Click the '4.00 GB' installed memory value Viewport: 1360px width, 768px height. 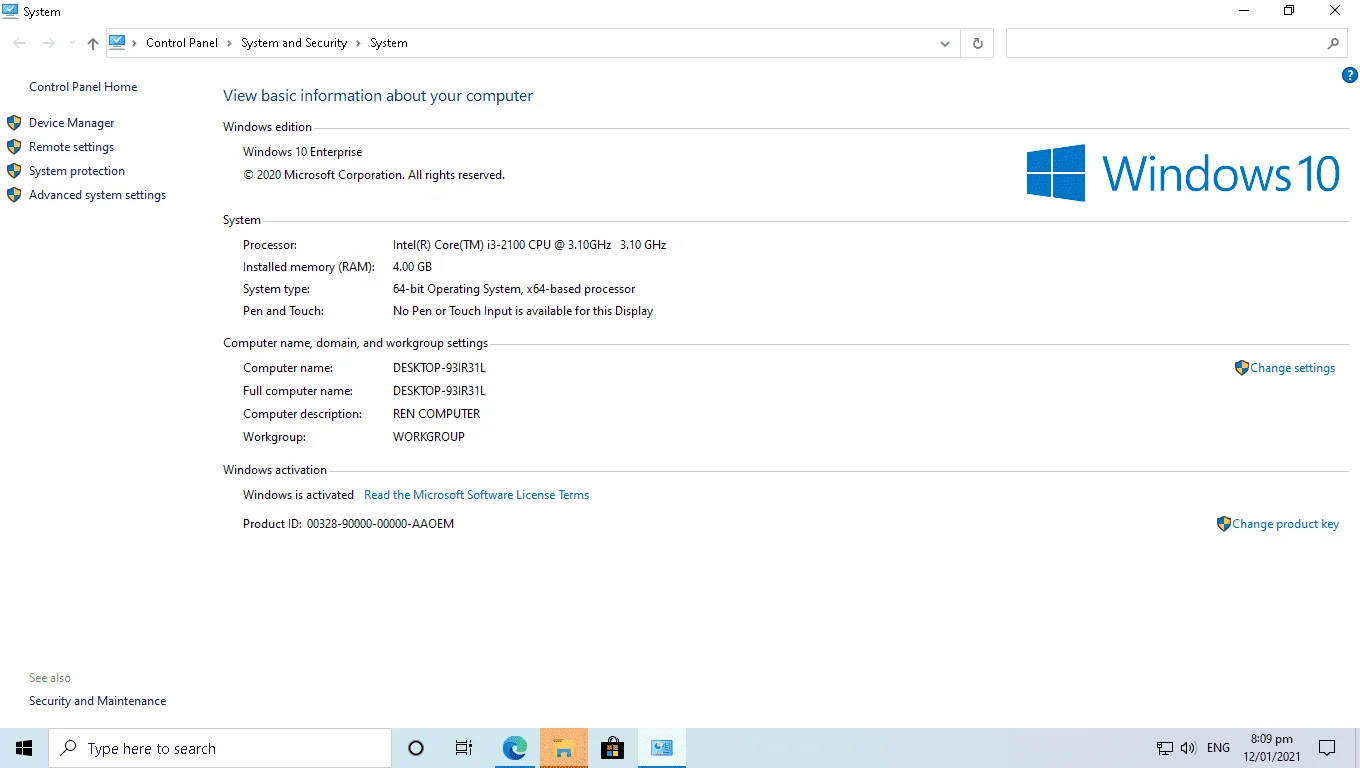412,267
